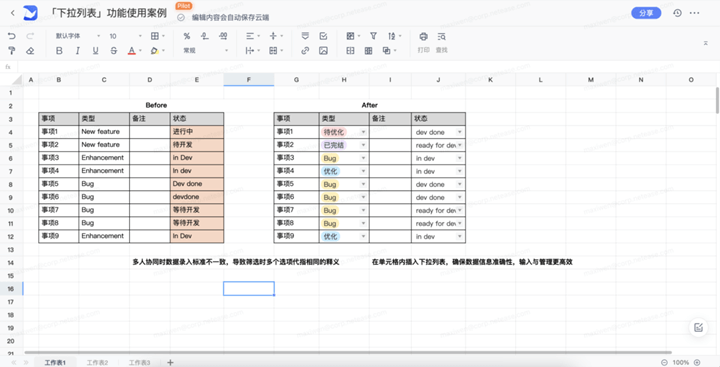Open the fill color bucket swatch
This screenshot has height=367, width=720.
pos(155,51)
